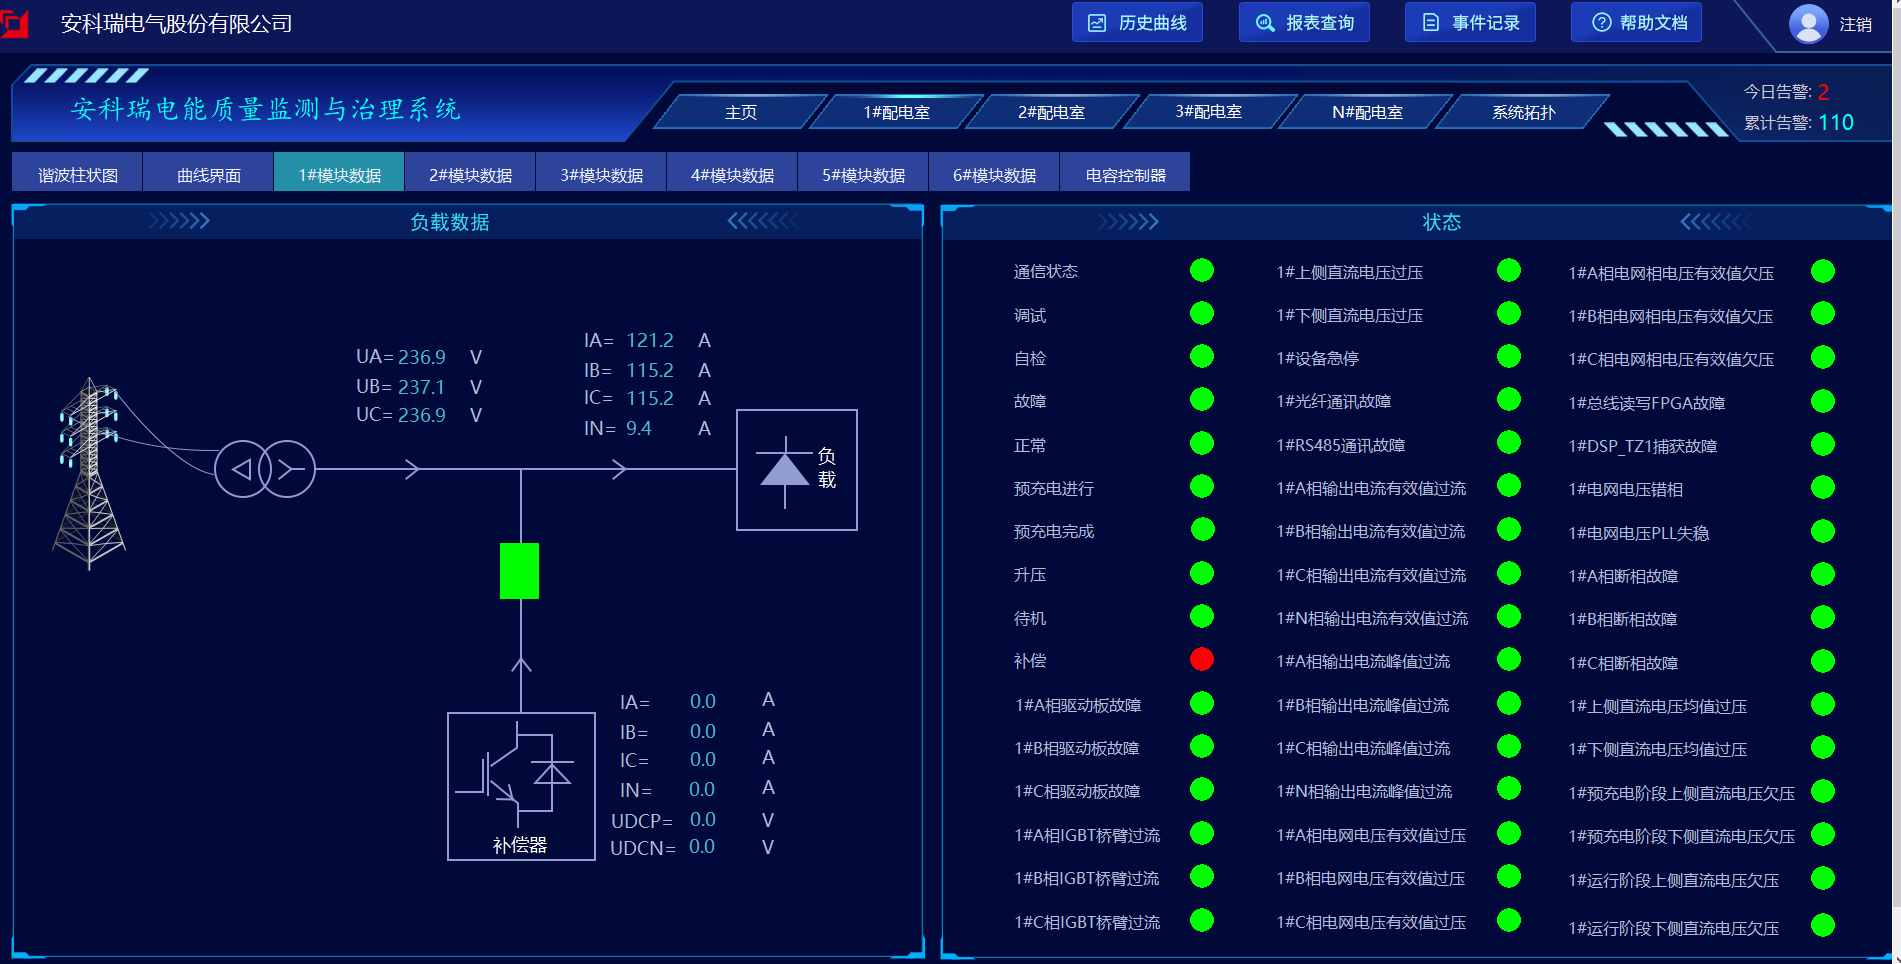Select the load diode box icon
1901x964 pixels.
[x=796, y=470]
